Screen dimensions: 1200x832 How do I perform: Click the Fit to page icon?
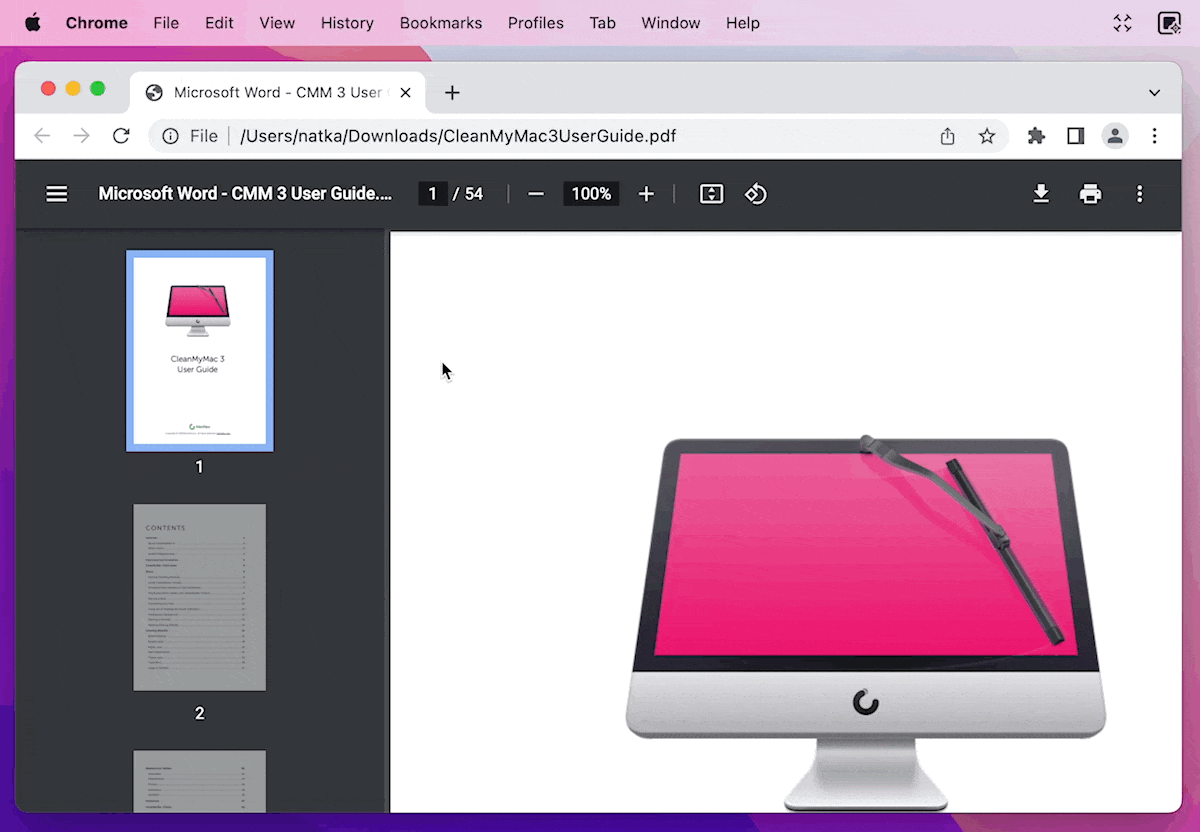pyautogui.click(x=711, y=194)
